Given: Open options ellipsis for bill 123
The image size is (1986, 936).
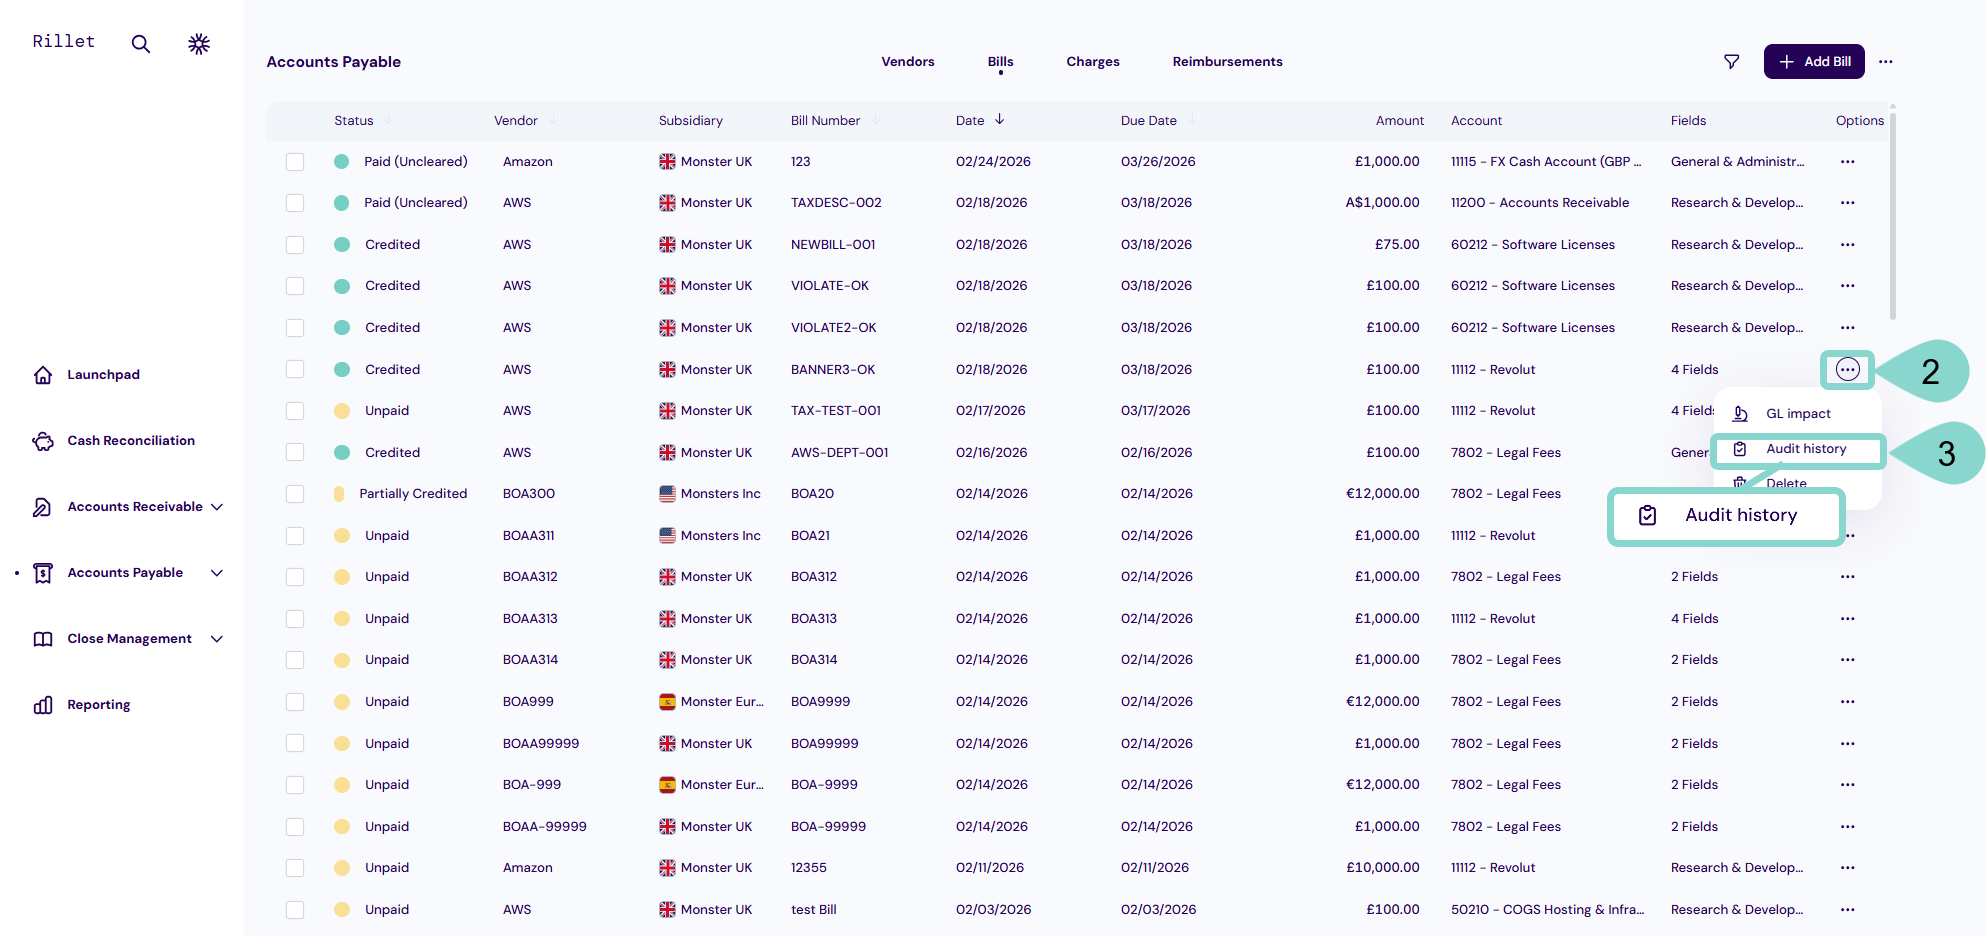Looking at the screenshot, I should point(1847,162).
